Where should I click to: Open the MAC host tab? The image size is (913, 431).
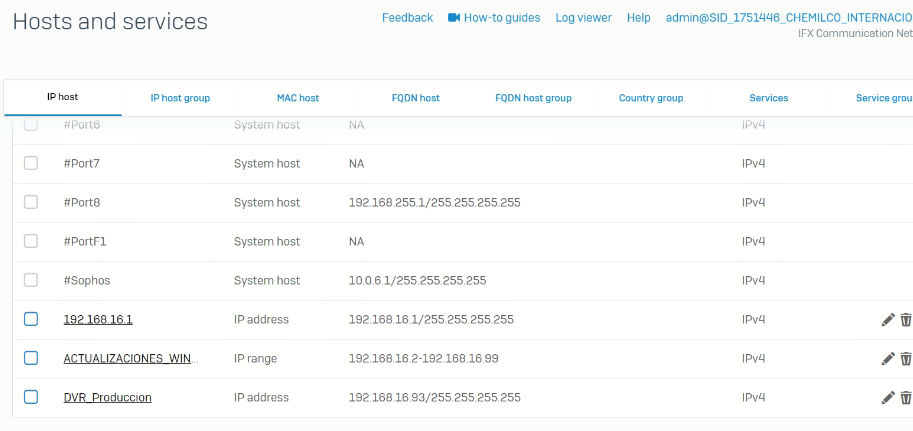[298, 98]
